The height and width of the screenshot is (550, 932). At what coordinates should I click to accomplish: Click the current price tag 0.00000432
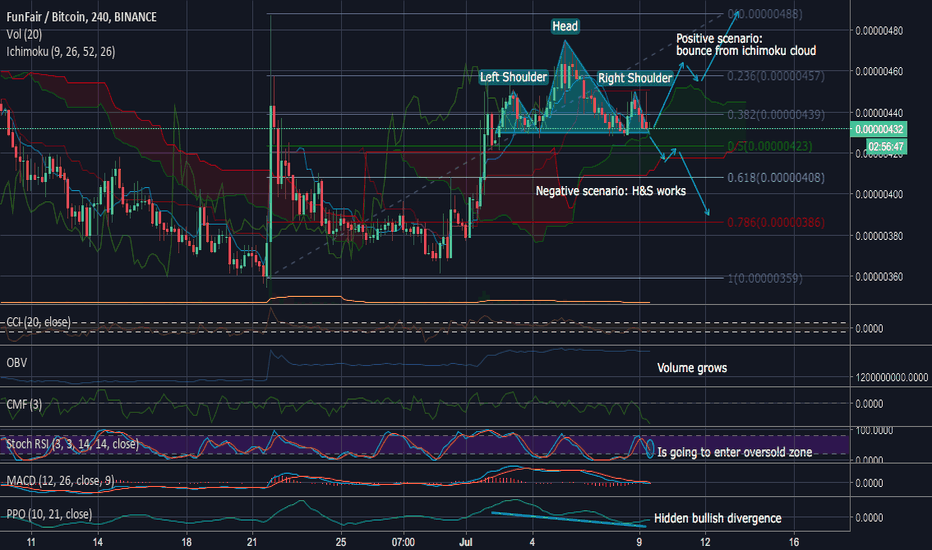[x=878, y=129]
